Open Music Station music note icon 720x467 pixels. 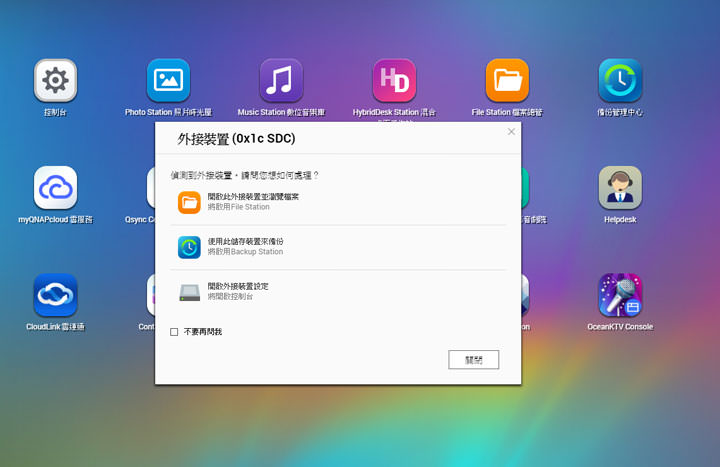pos(281,80)
